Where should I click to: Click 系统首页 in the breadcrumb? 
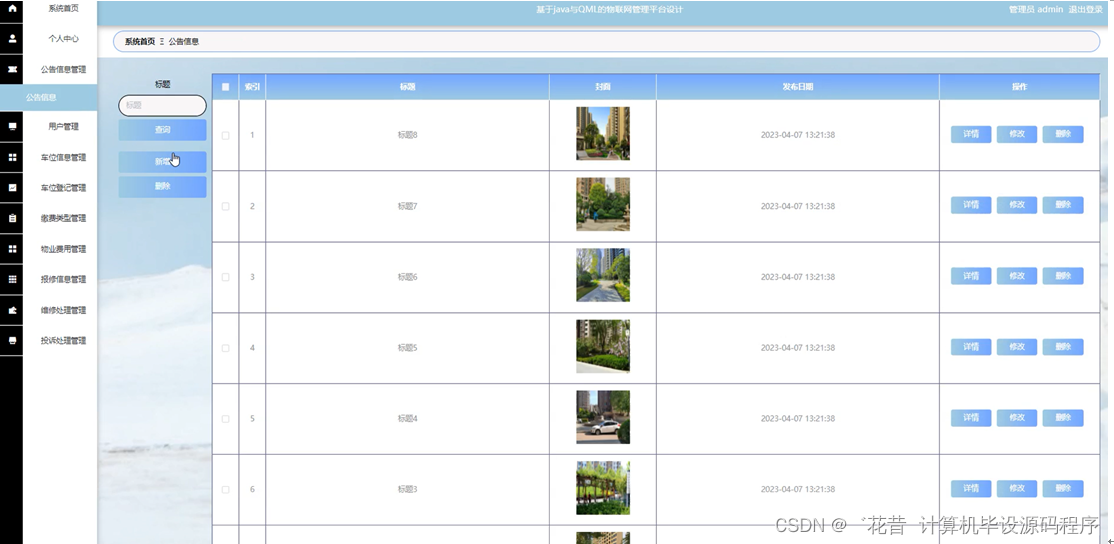[140, 41]
